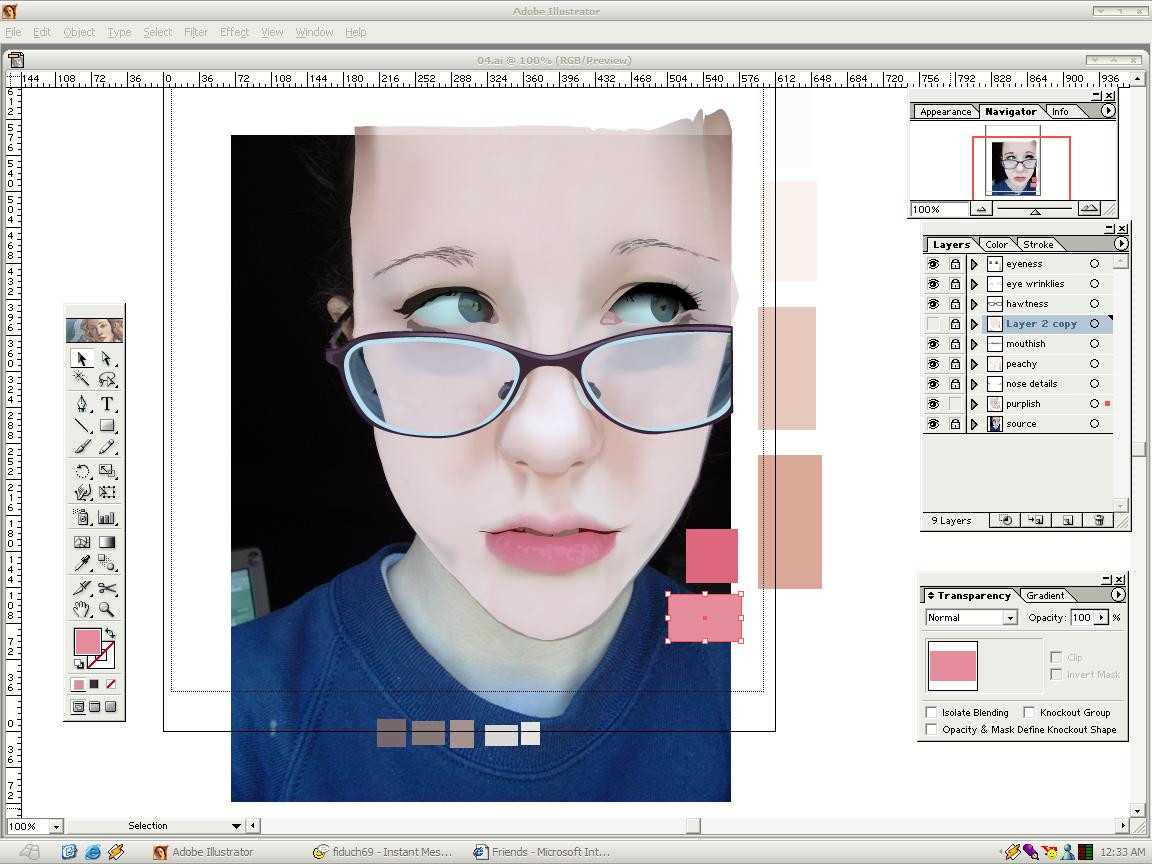
Task: Select the Symbol Sprayer tool
Action: [82, 517]
